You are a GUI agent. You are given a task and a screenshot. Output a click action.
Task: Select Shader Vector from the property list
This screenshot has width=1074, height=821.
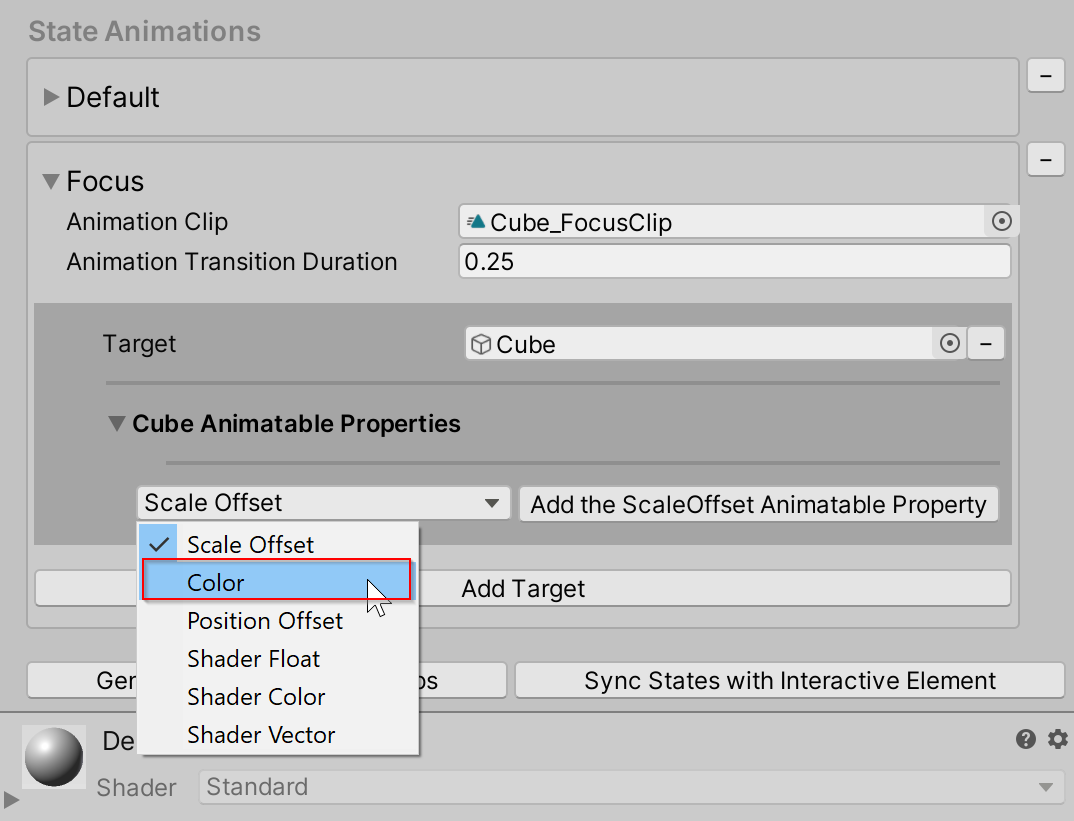pos(260,735)
